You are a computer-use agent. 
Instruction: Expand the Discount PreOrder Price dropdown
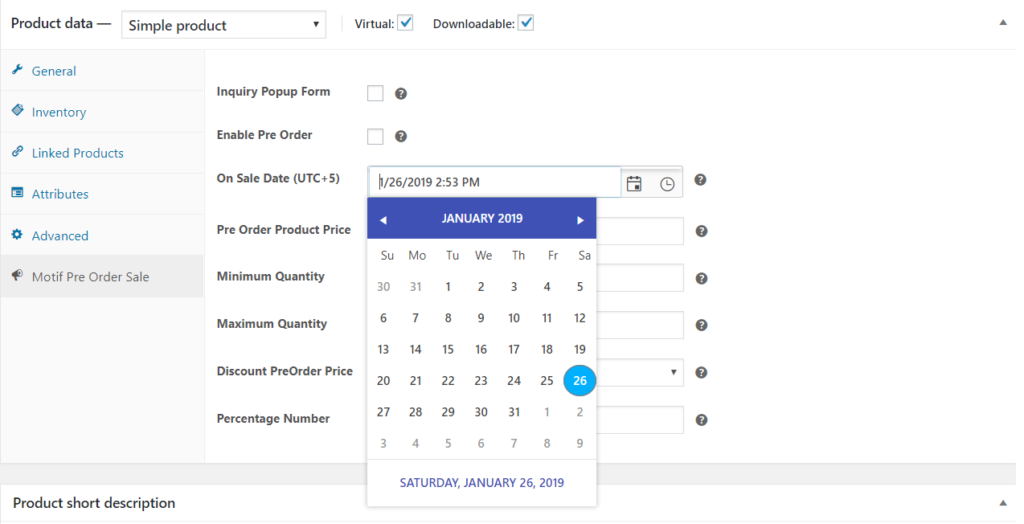click(674, 372)
